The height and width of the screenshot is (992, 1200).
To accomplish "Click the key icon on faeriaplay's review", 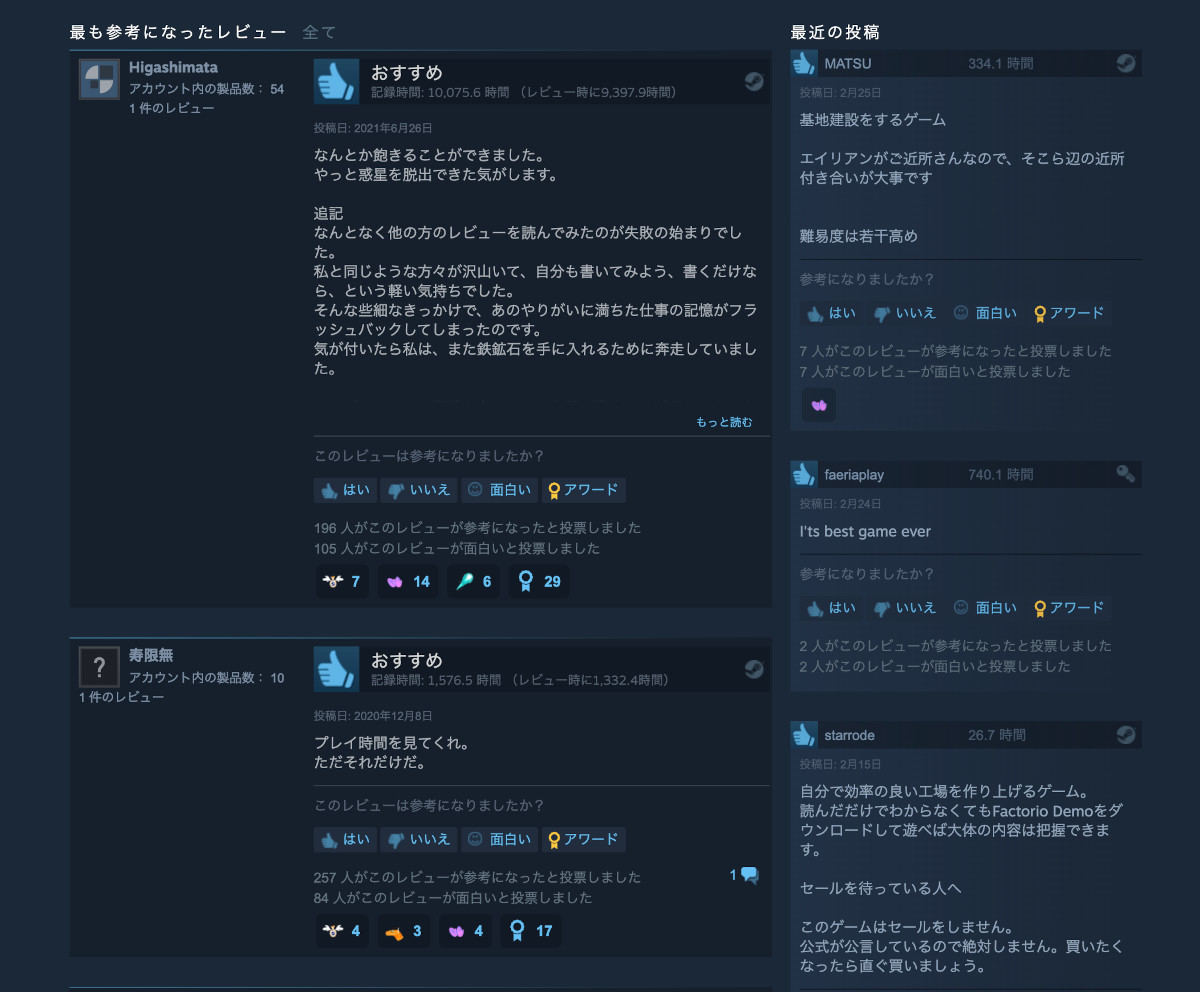I will [x=1126, y=474].
